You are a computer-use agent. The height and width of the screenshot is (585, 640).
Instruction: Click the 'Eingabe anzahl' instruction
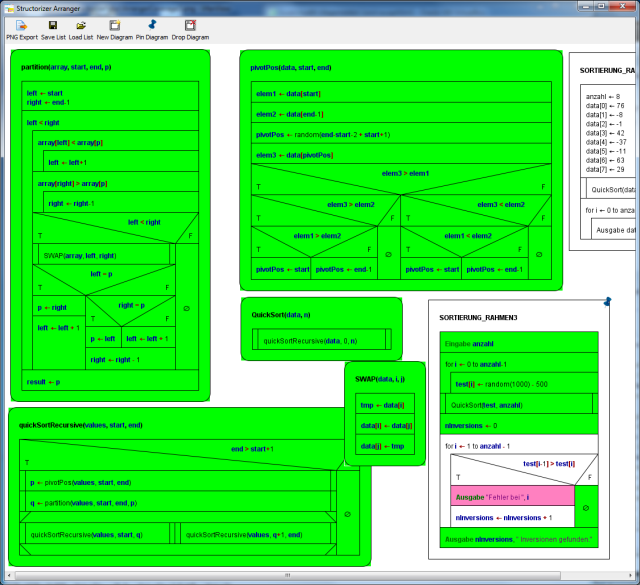click(x=519, y=343)
